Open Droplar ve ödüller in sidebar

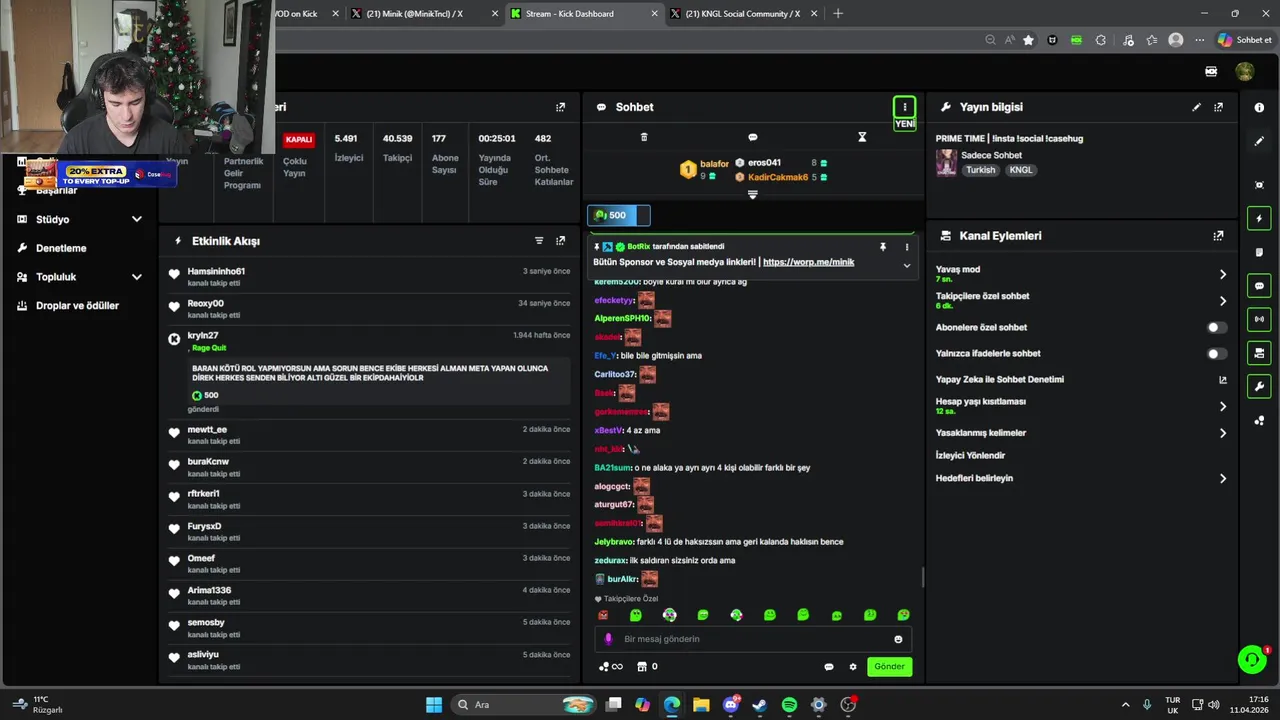coord(77,306)
